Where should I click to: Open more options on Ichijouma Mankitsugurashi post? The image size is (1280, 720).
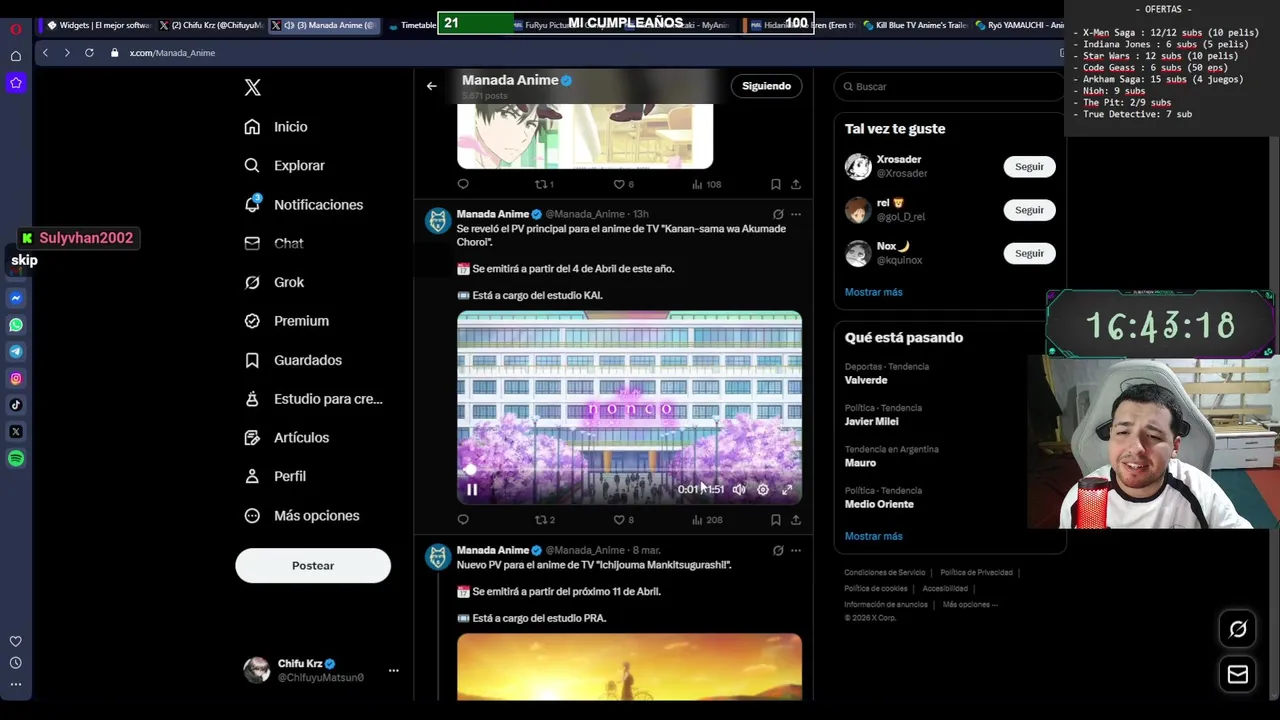[x=796, y=550]
